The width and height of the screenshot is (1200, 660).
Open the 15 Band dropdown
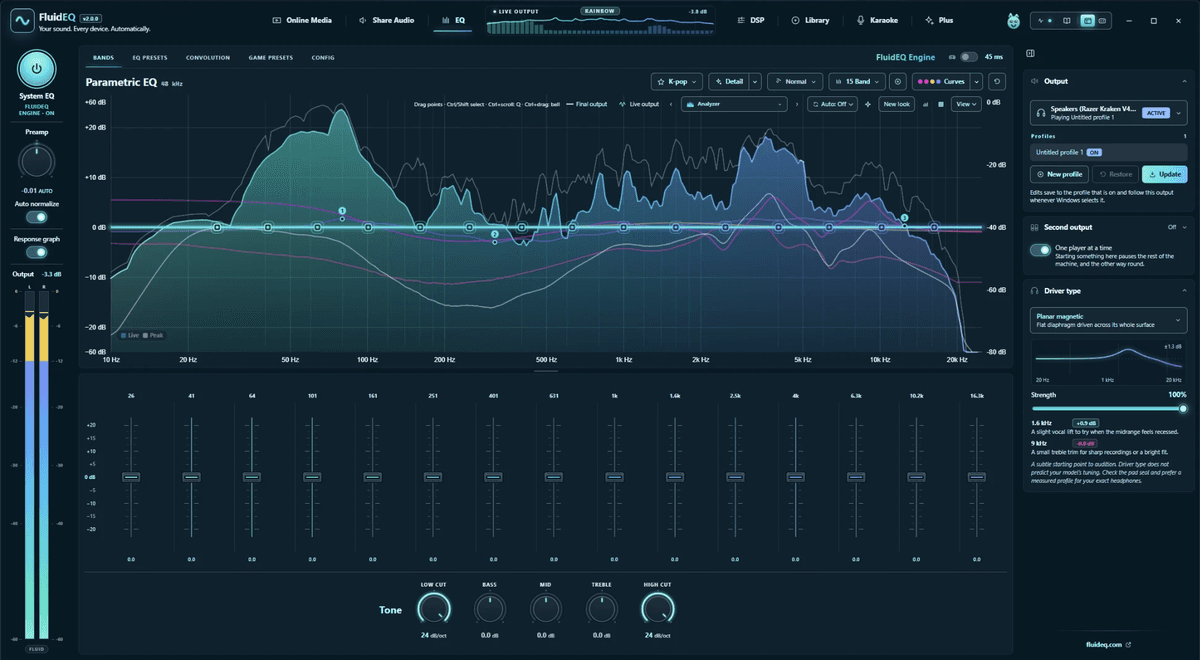[x=857, y=82]
